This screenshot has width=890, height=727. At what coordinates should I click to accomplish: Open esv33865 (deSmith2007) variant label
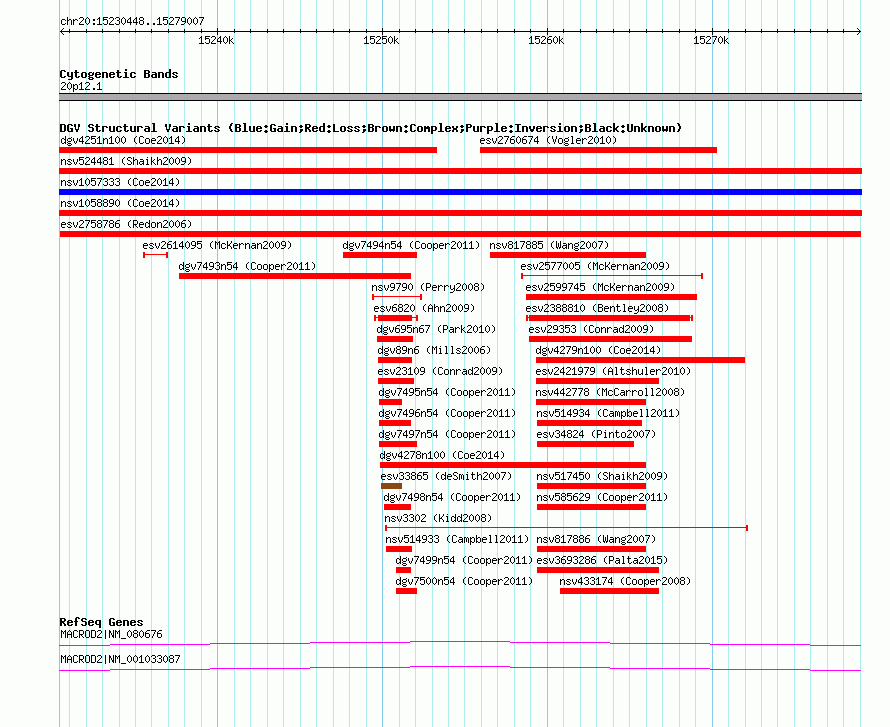(446, 476)
